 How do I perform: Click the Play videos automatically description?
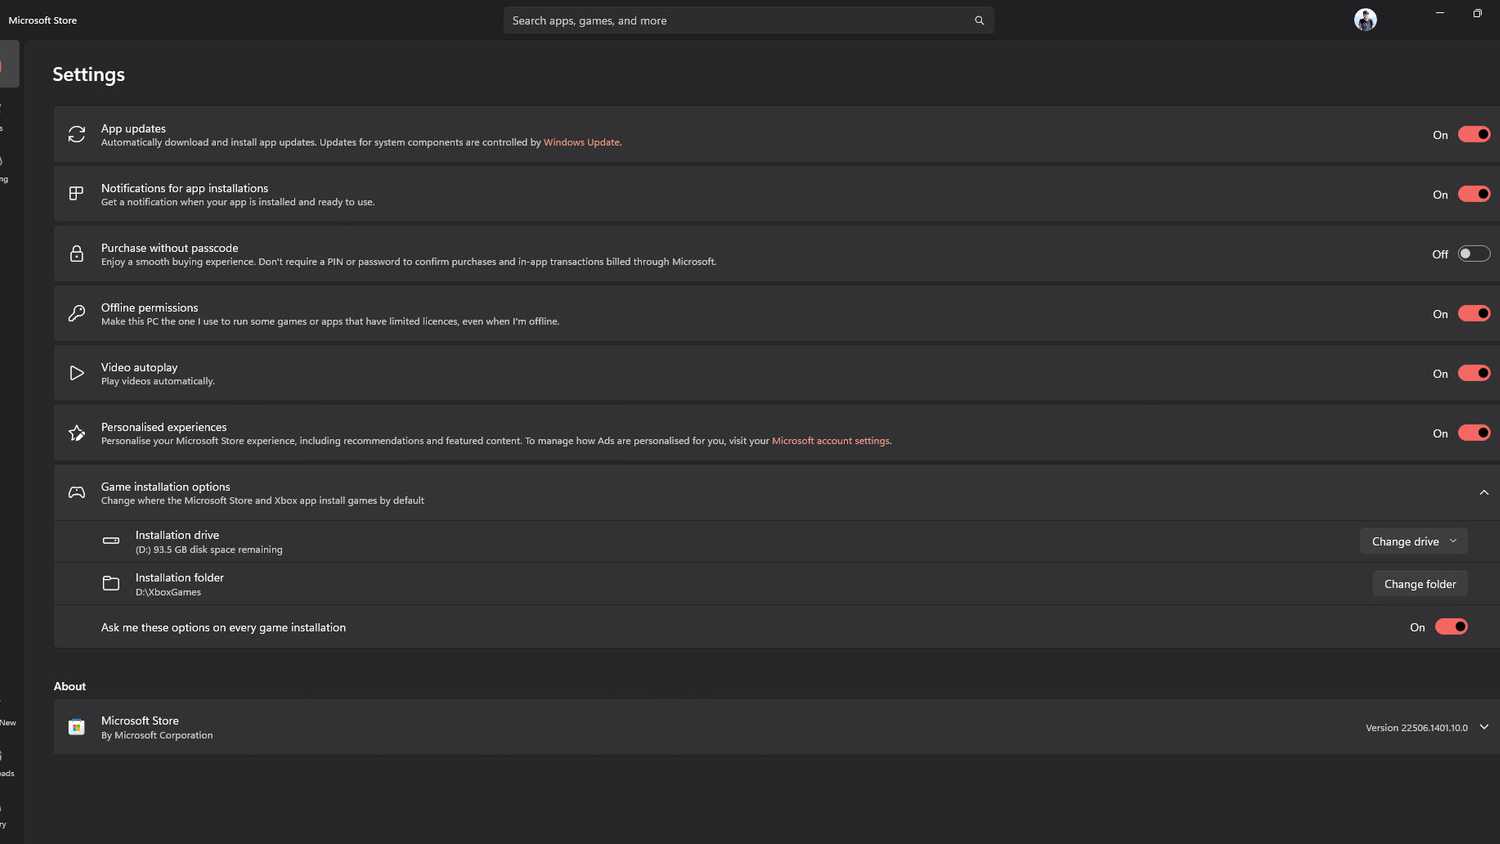(158, 381)
